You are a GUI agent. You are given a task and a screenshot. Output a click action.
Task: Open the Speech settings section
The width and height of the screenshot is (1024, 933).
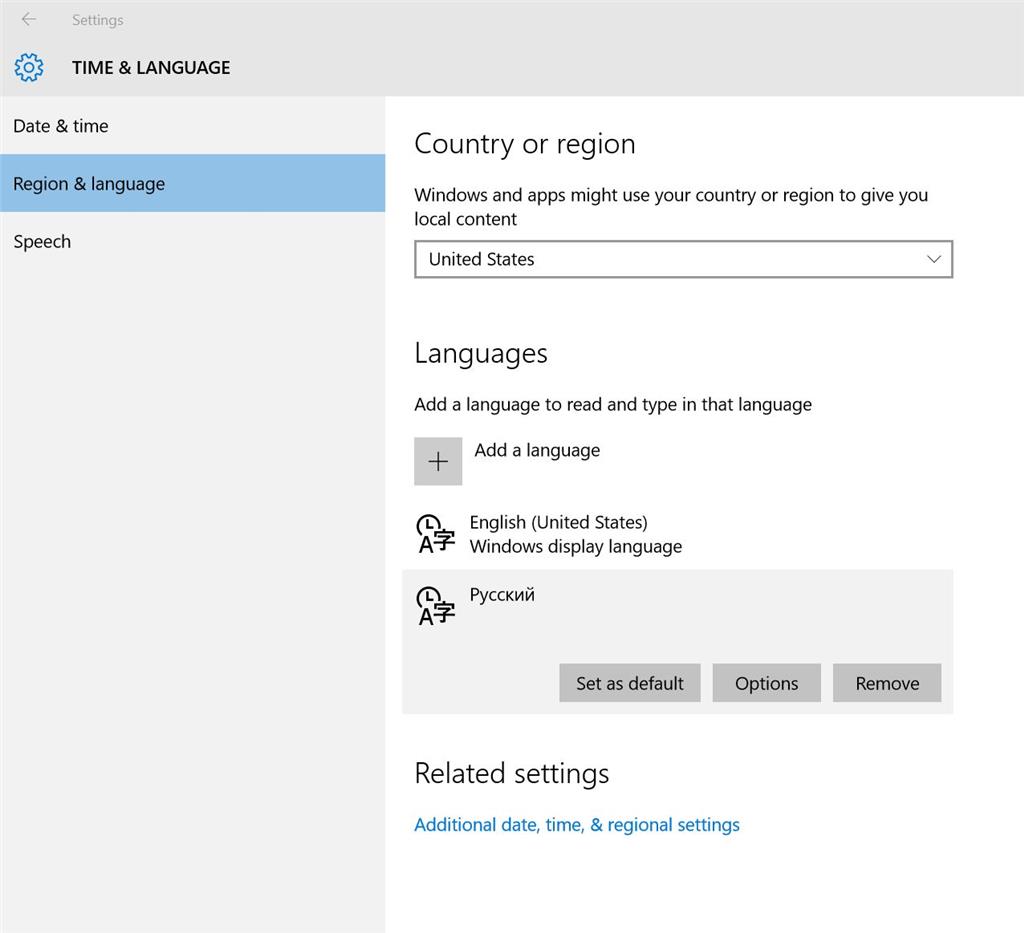(42, 241)
